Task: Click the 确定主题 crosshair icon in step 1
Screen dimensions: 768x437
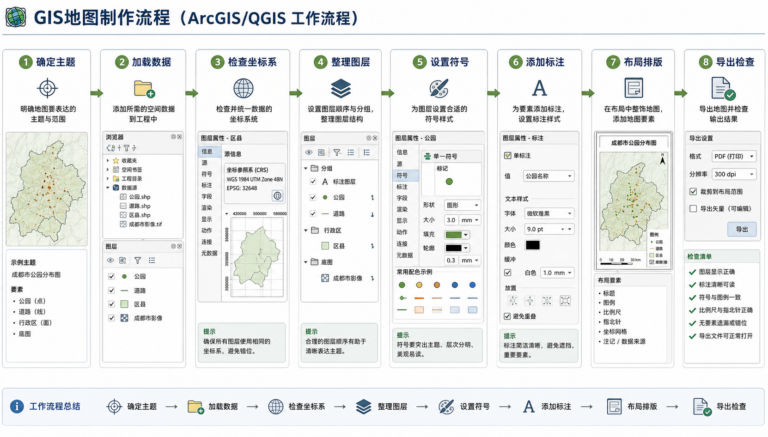Action: (x=48, y=89)
